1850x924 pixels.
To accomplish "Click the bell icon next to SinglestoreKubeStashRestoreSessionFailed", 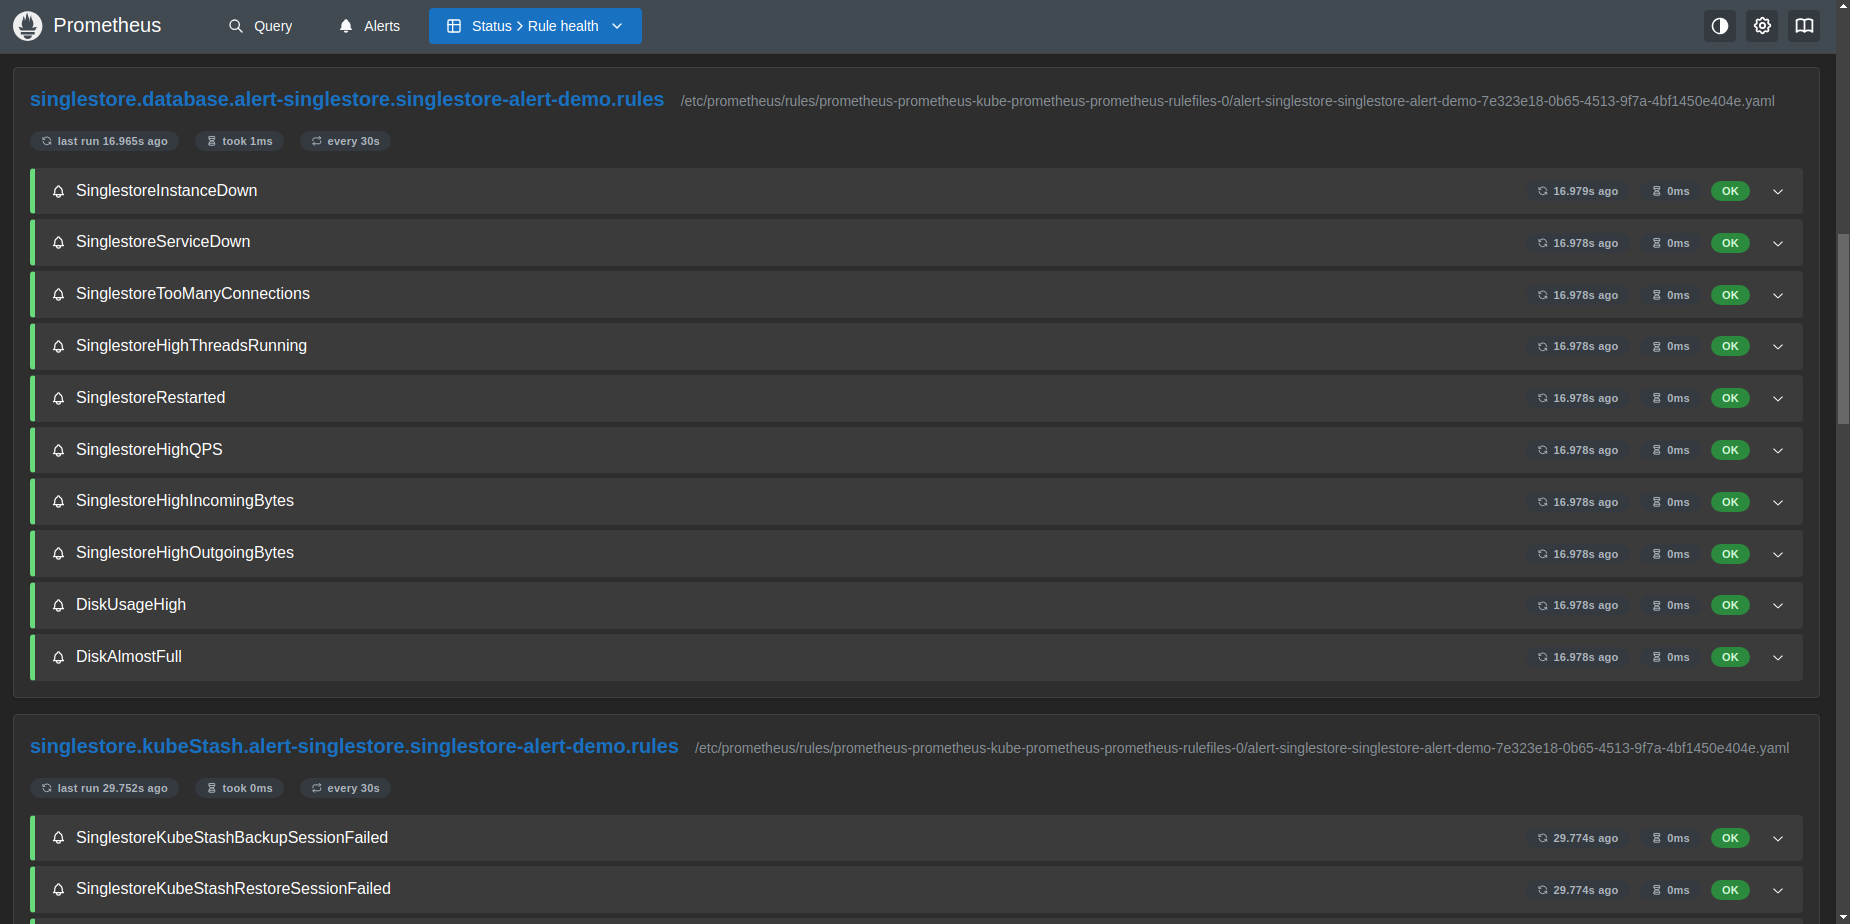I will click(58, 889).
